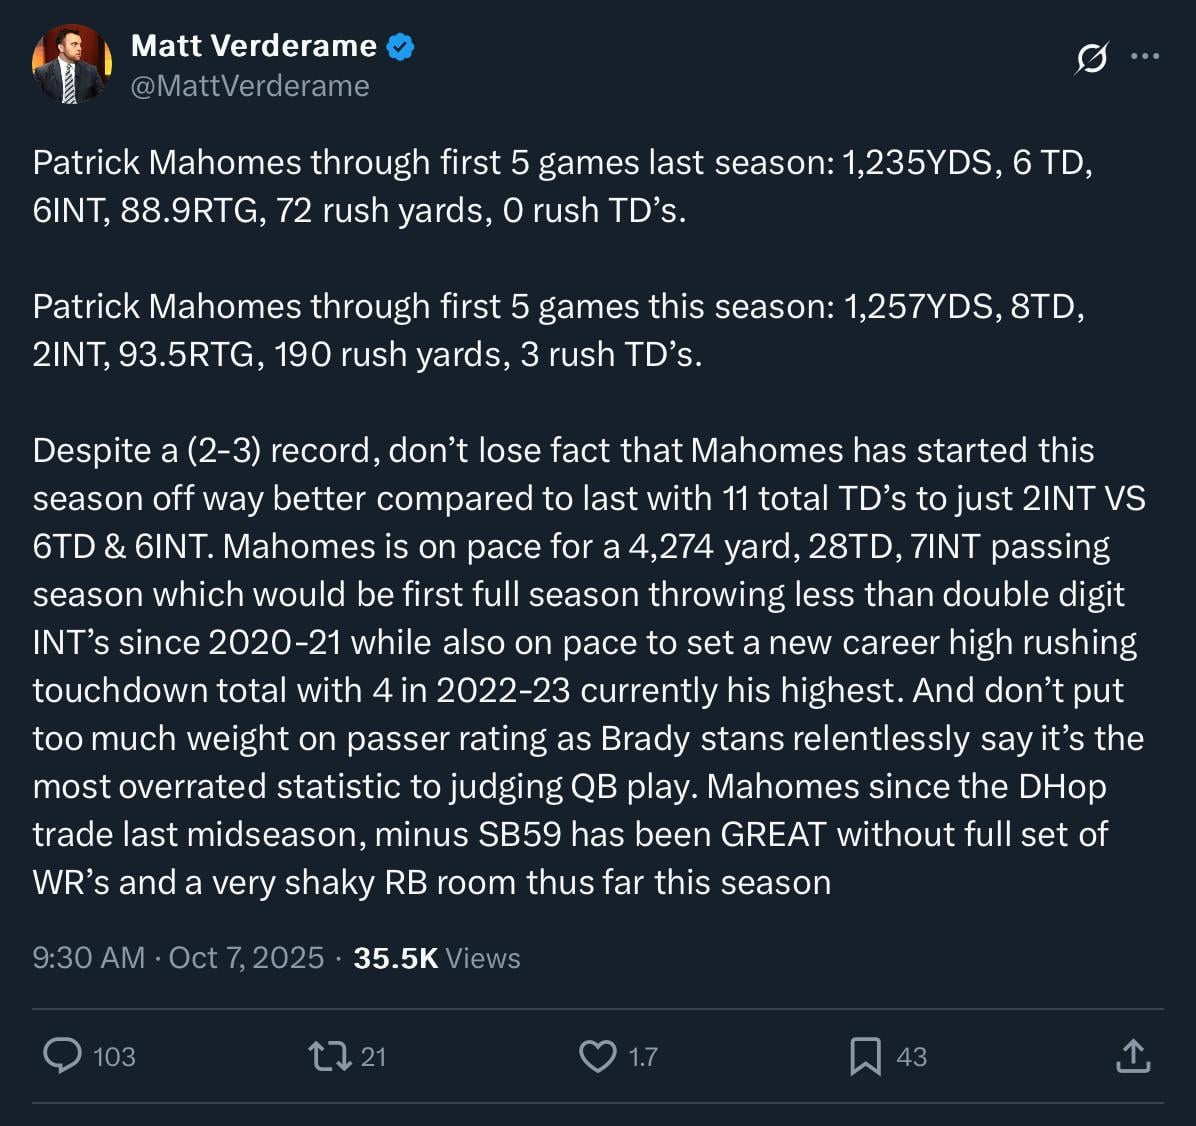
Task: Click the blue verified badge
Action: click(401, 46)
